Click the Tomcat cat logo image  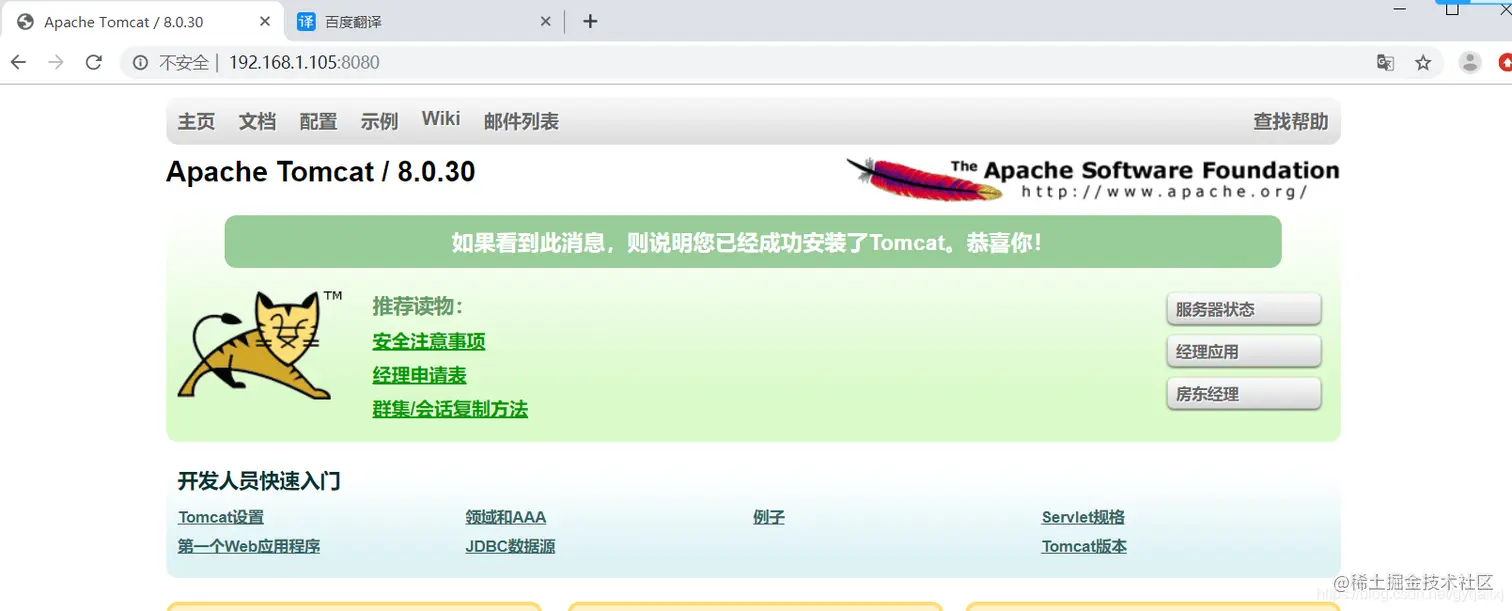[259, 345]
